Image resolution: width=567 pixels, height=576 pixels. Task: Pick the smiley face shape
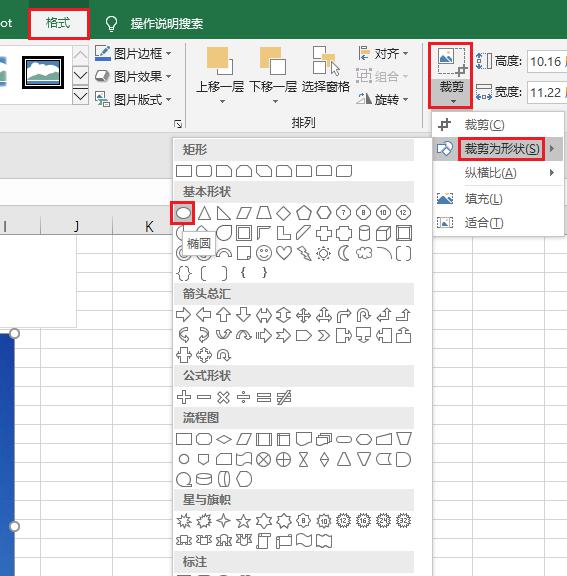point(264,253)
